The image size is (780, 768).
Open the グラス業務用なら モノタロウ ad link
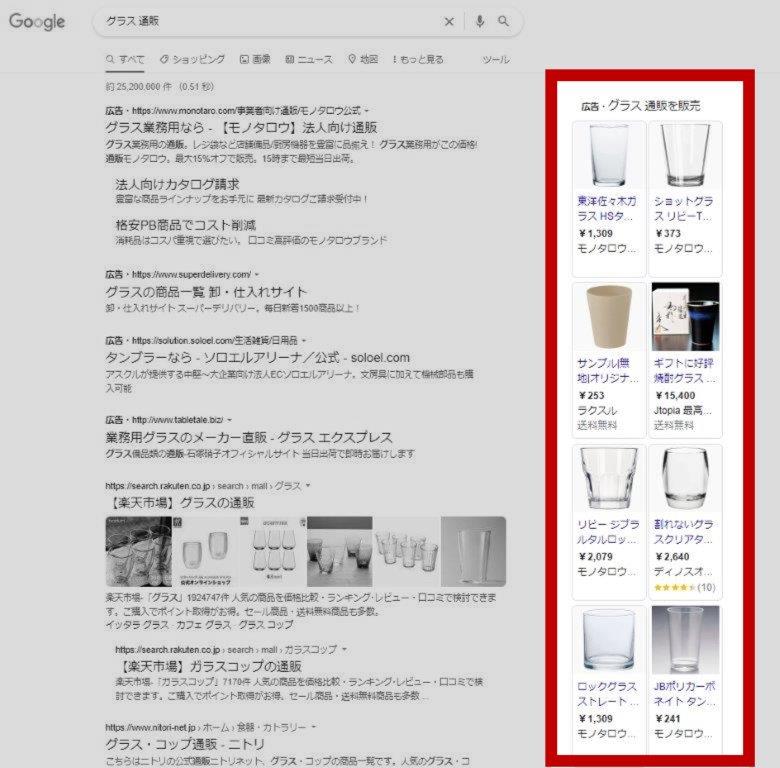(x=241, y=128)
